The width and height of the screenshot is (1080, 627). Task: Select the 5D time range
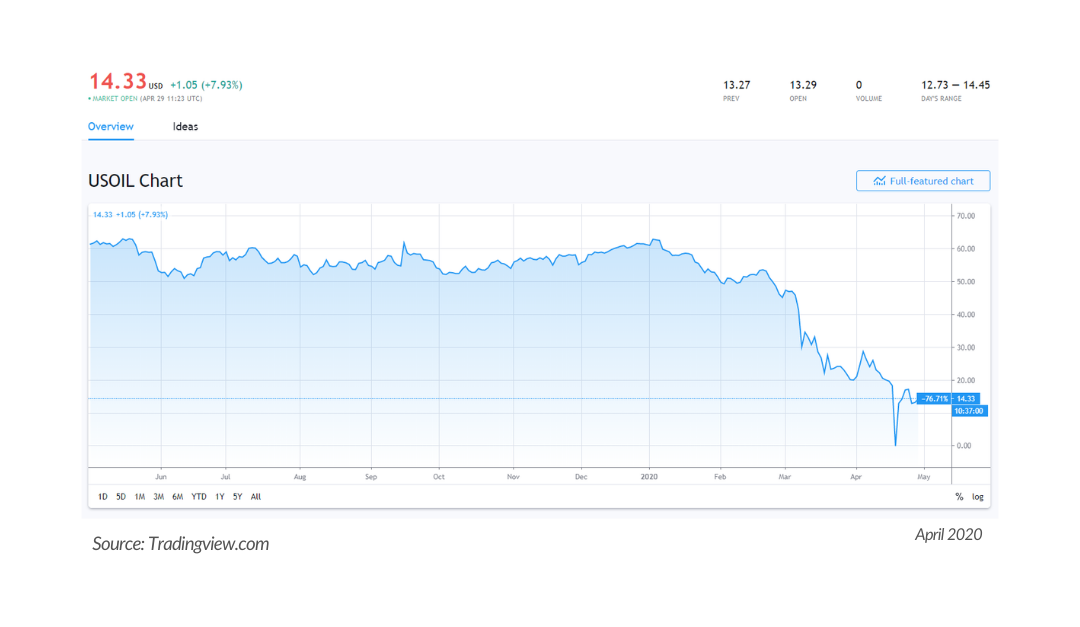[121, 496]
